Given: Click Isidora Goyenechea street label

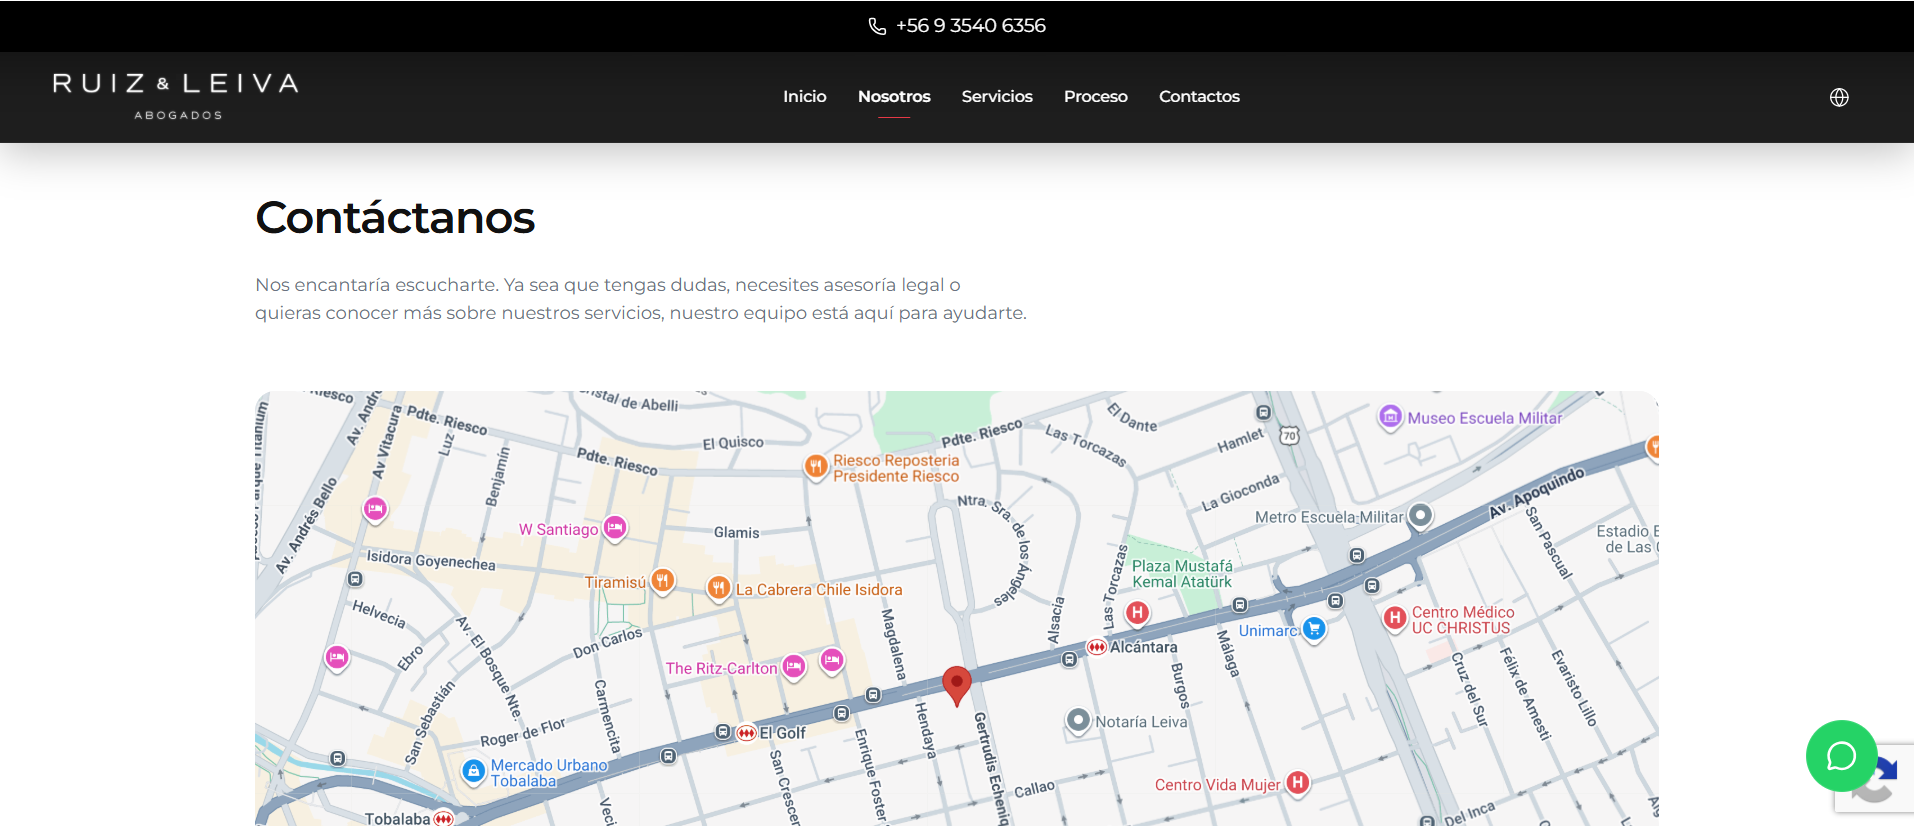Looking at the screenshot, I should click(x=431, y=560).
